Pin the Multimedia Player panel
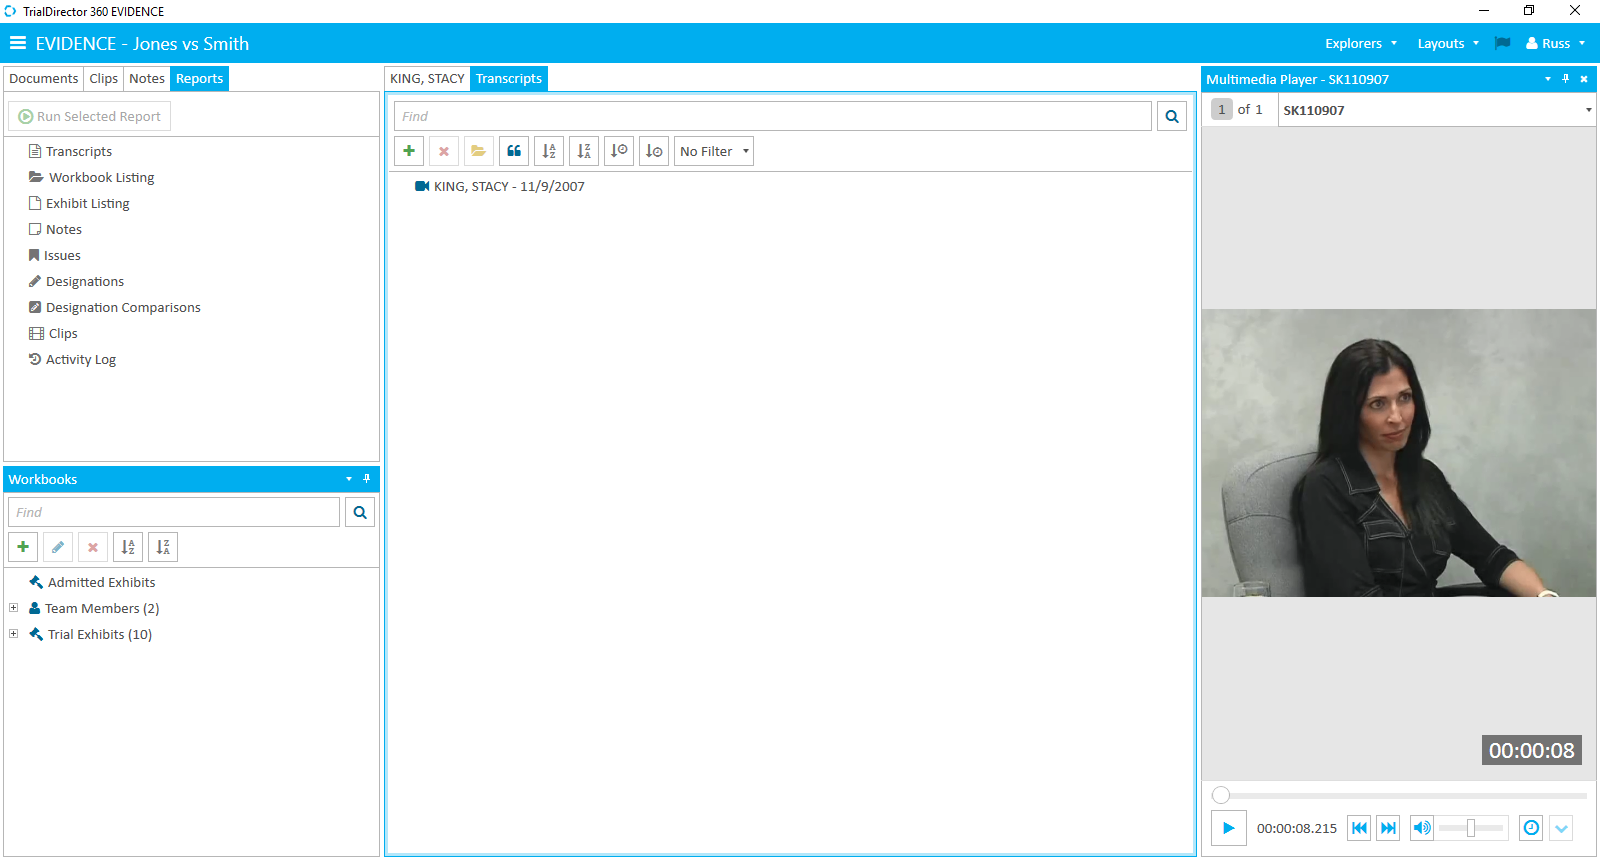This screenshot has height=860, width=1600. tap(1566, 79)
